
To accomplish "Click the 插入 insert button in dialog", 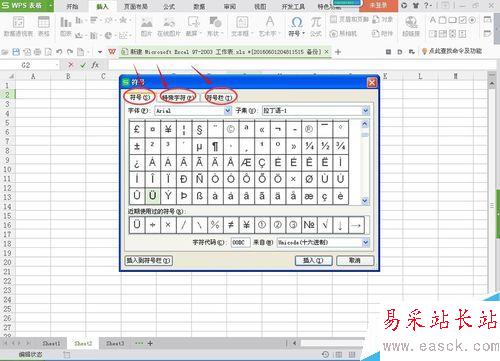I will pyautogui.click(x=313, y=260).
